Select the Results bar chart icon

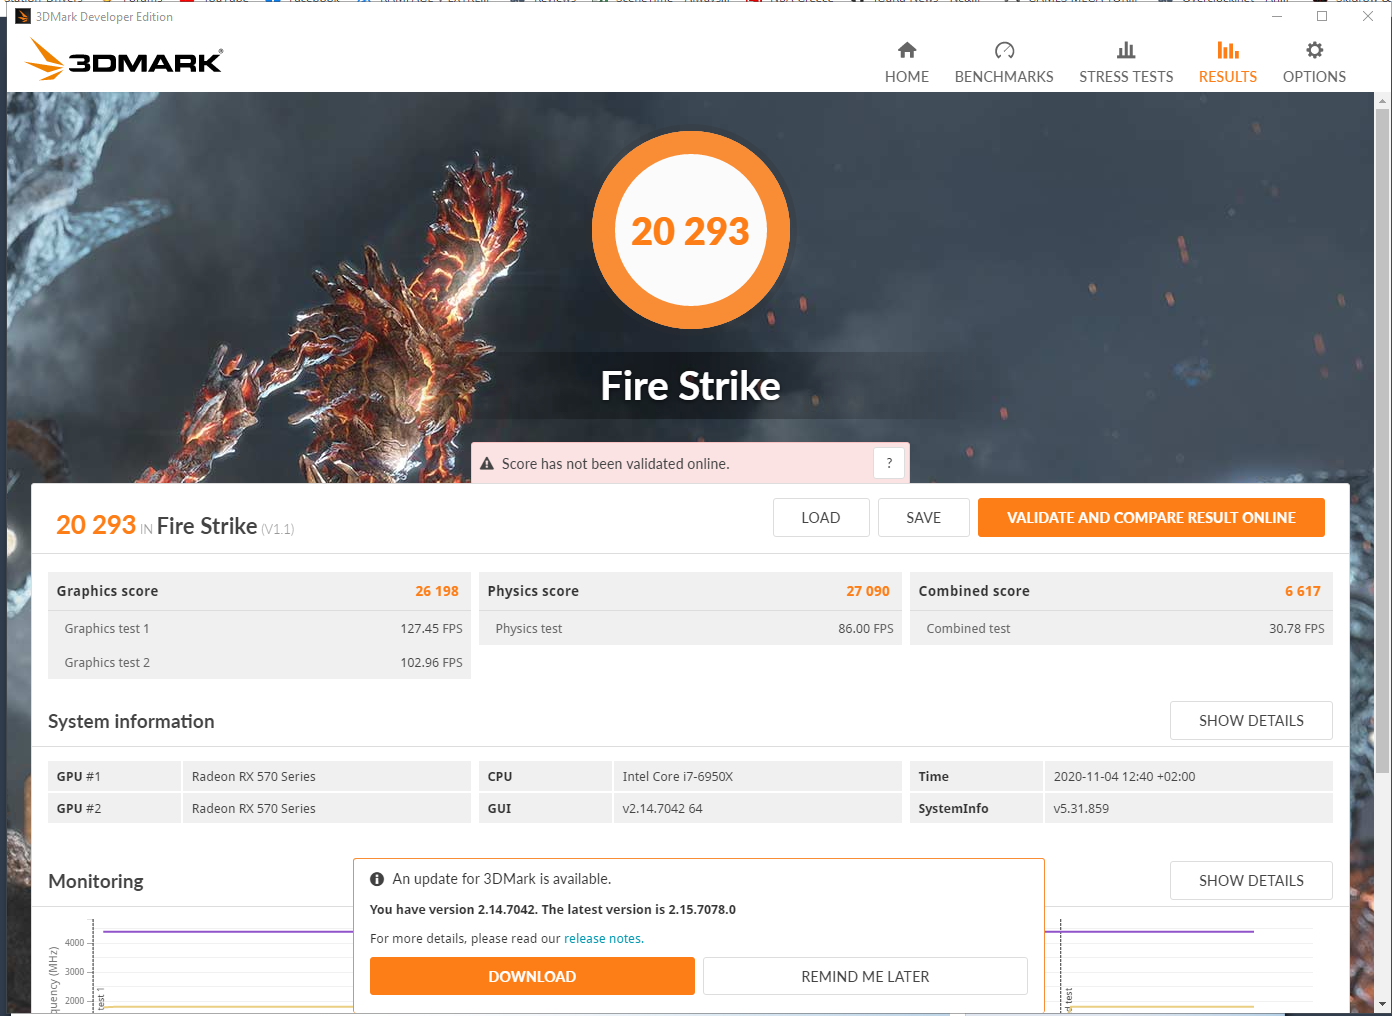pyautogui.click(x=1228, y=50)
